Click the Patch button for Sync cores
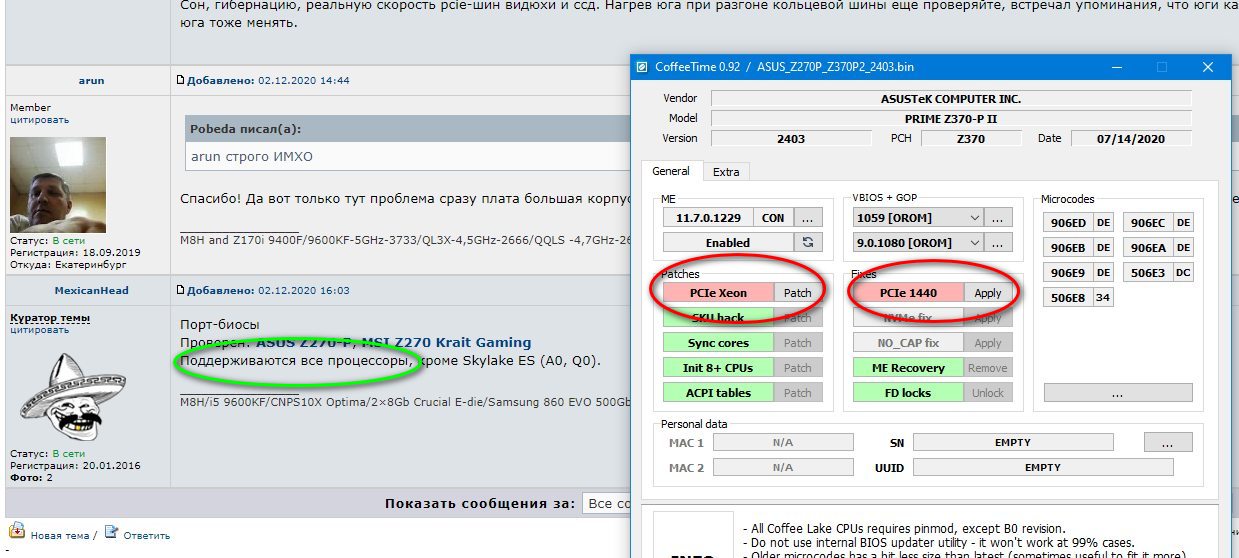The width and height of the screenshot is (1239, 558). click(x=797, y=343)
